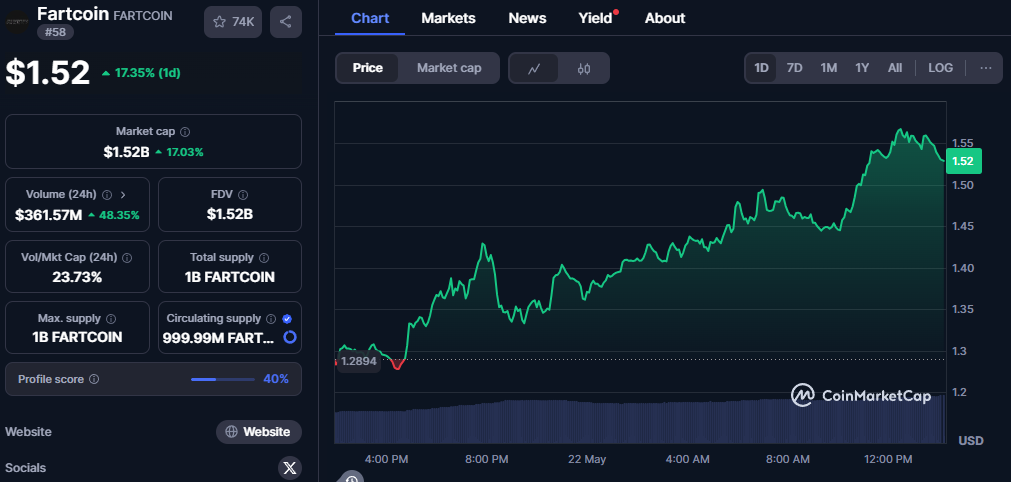
Task: Click the 1.52 current price tag on chart axis
Action: [963, 161]
